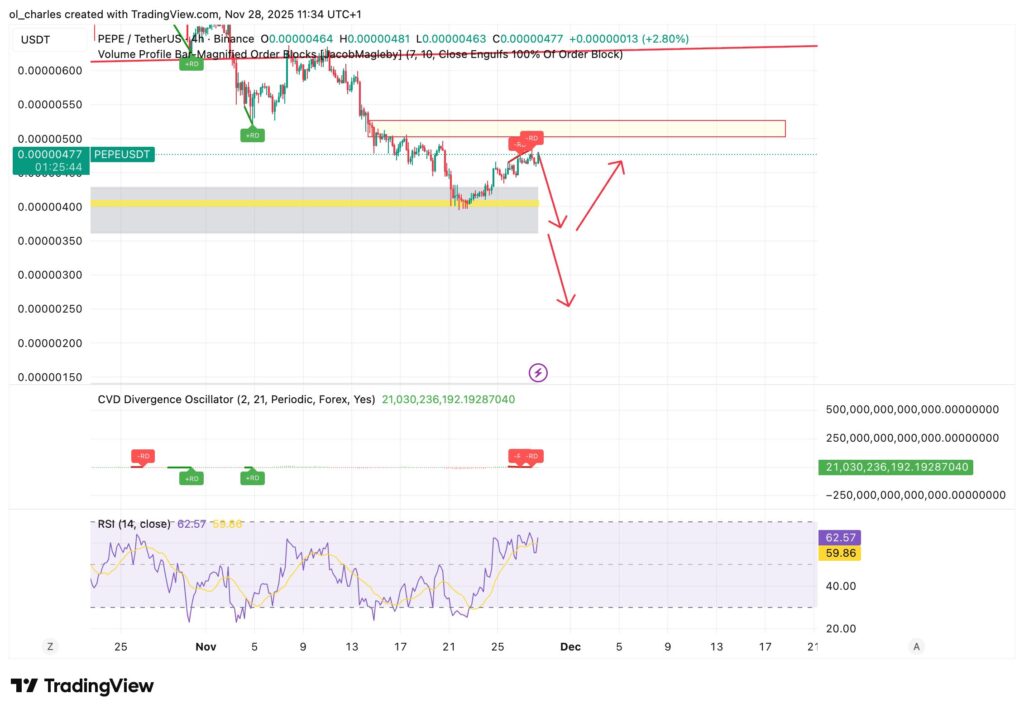Click the A icon right of the time axis
The width and height of the screenshot is (1024, 713).
click(x=916, y=647)
